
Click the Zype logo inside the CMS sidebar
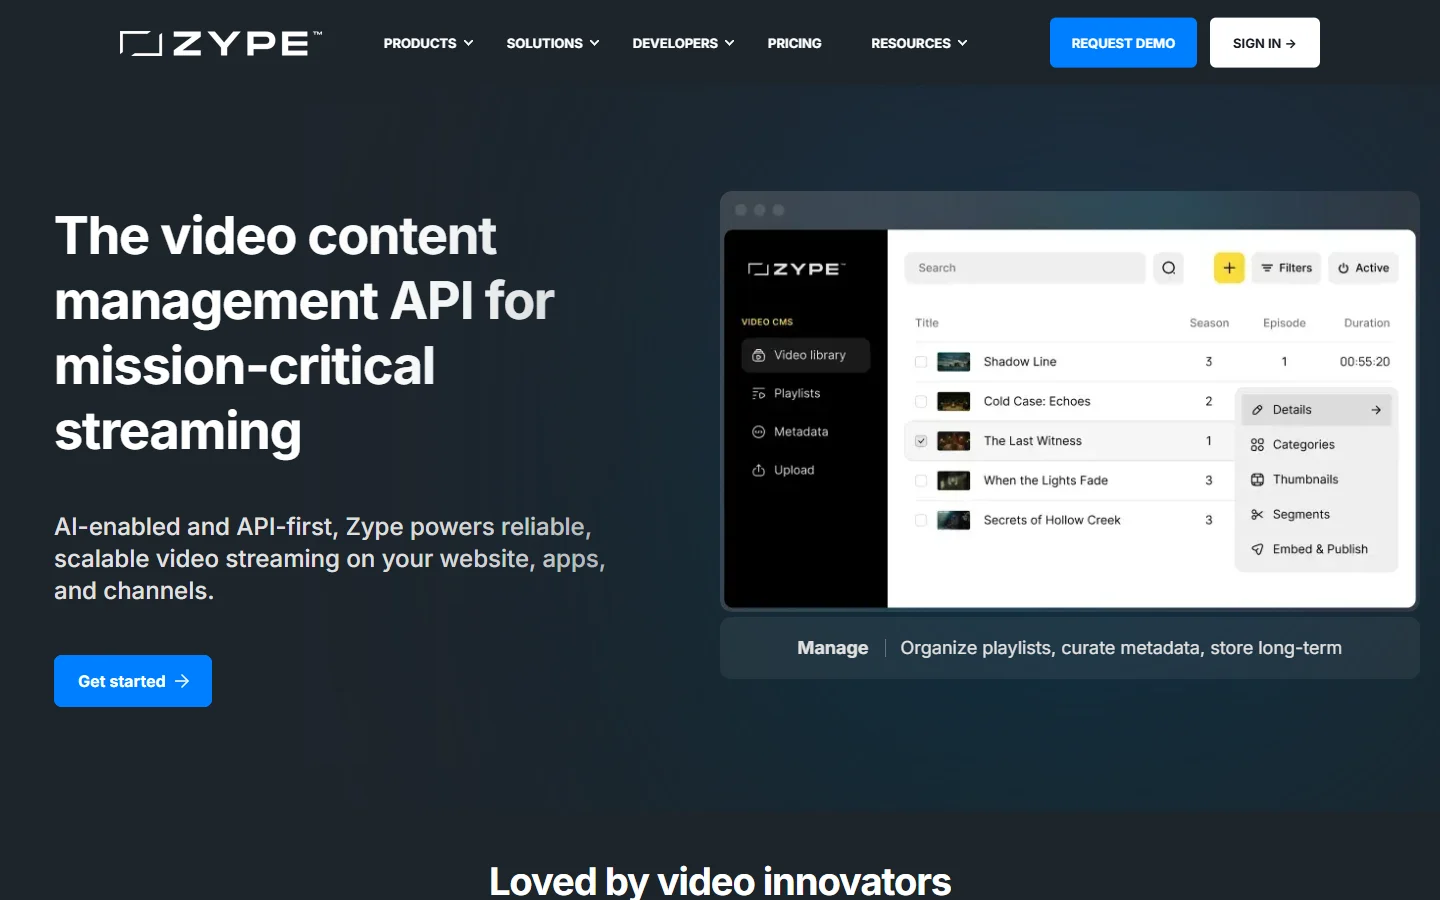797,269
